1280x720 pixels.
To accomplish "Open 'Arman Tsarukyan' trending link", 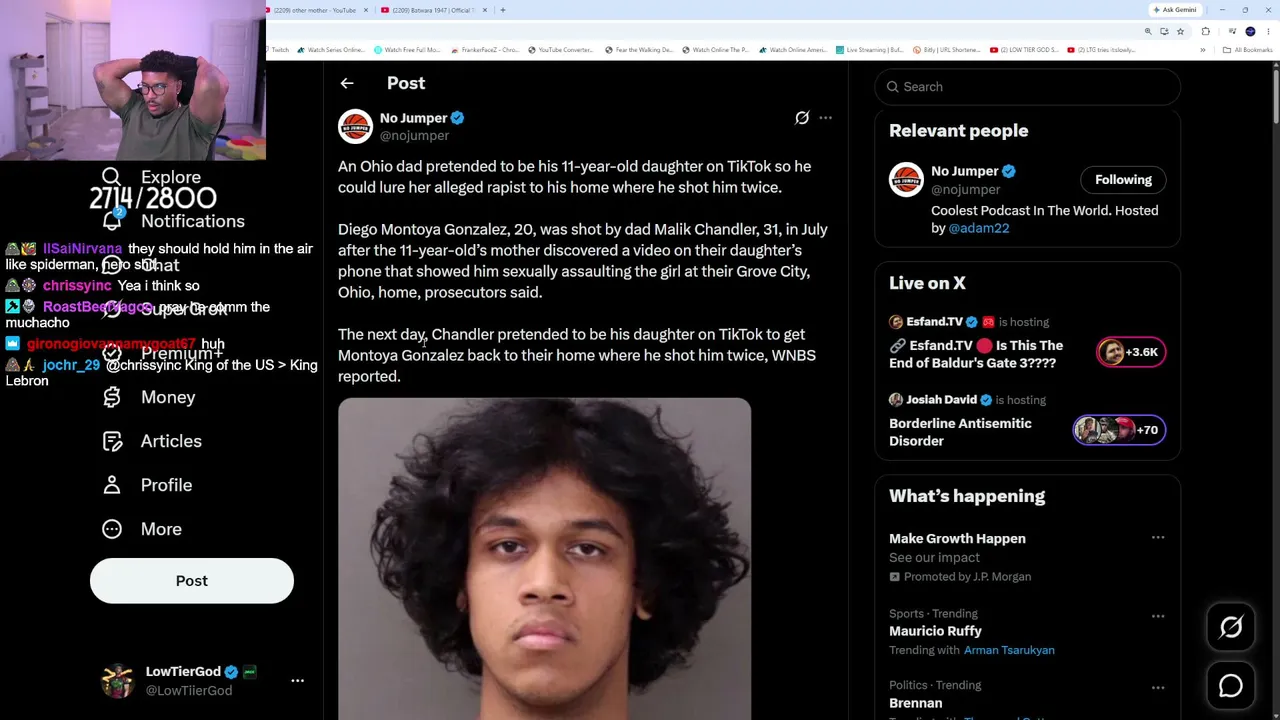I will (x=1009, y=650).
